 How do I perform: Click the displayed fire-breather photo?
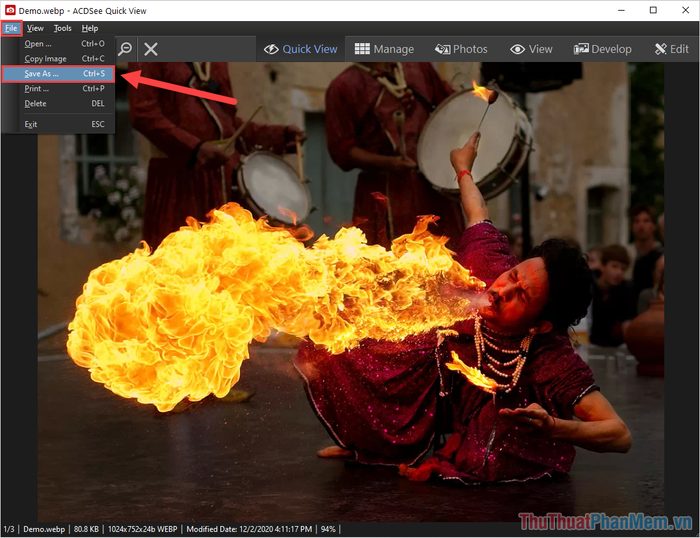[350, 292]
